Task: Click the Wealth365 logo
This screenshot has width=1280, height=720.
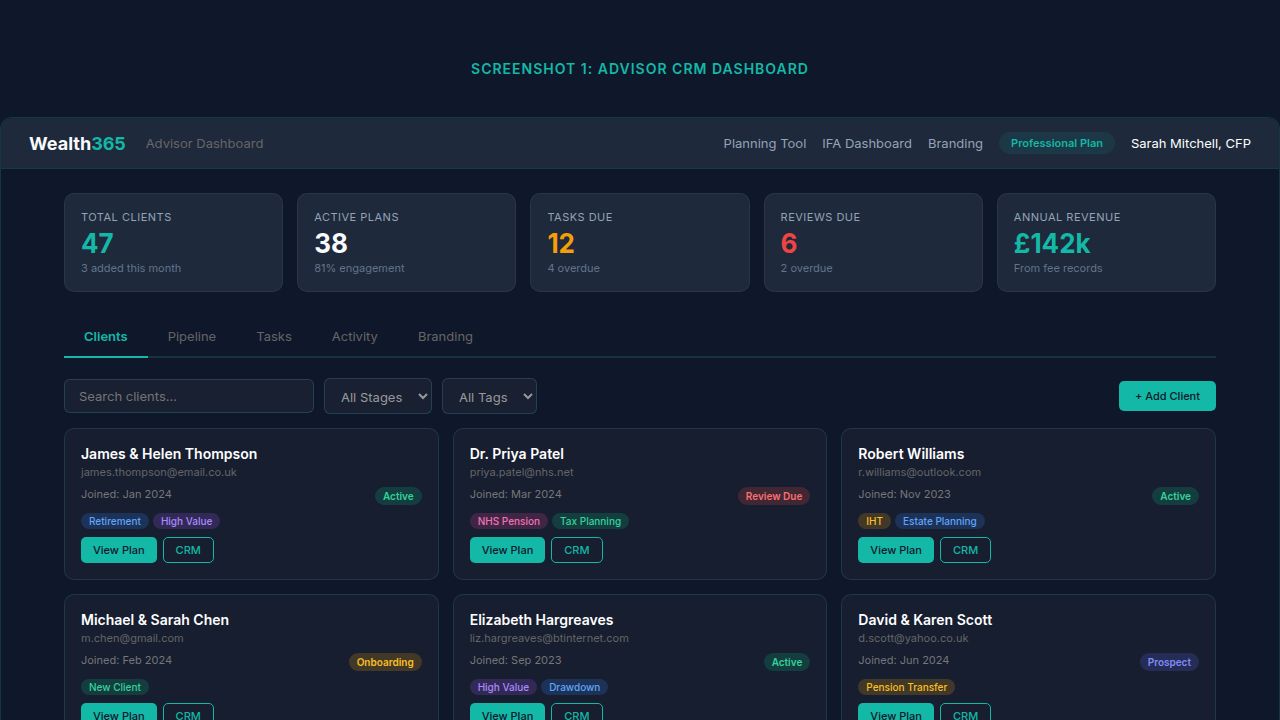Action: [x=76, y=143]
